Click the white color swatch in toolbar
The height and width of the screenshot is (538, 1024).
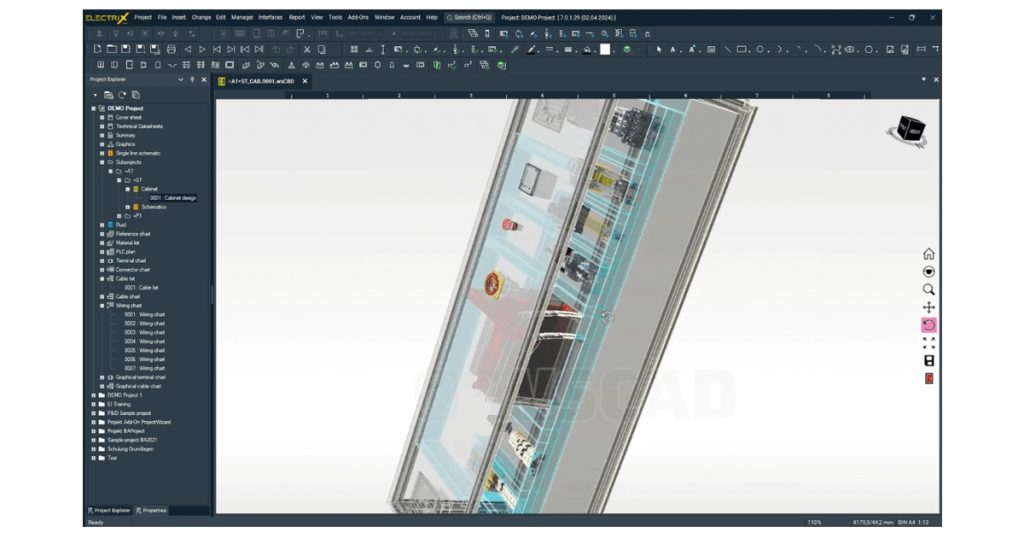[606, 49]
